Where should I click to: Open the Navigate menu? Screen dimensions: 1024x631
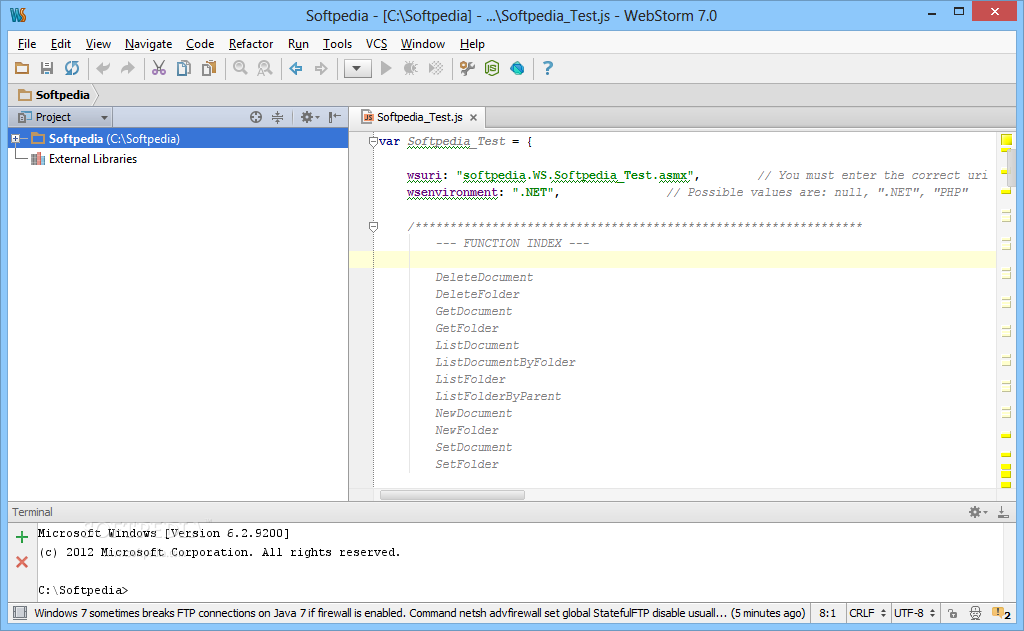[148, 44]
